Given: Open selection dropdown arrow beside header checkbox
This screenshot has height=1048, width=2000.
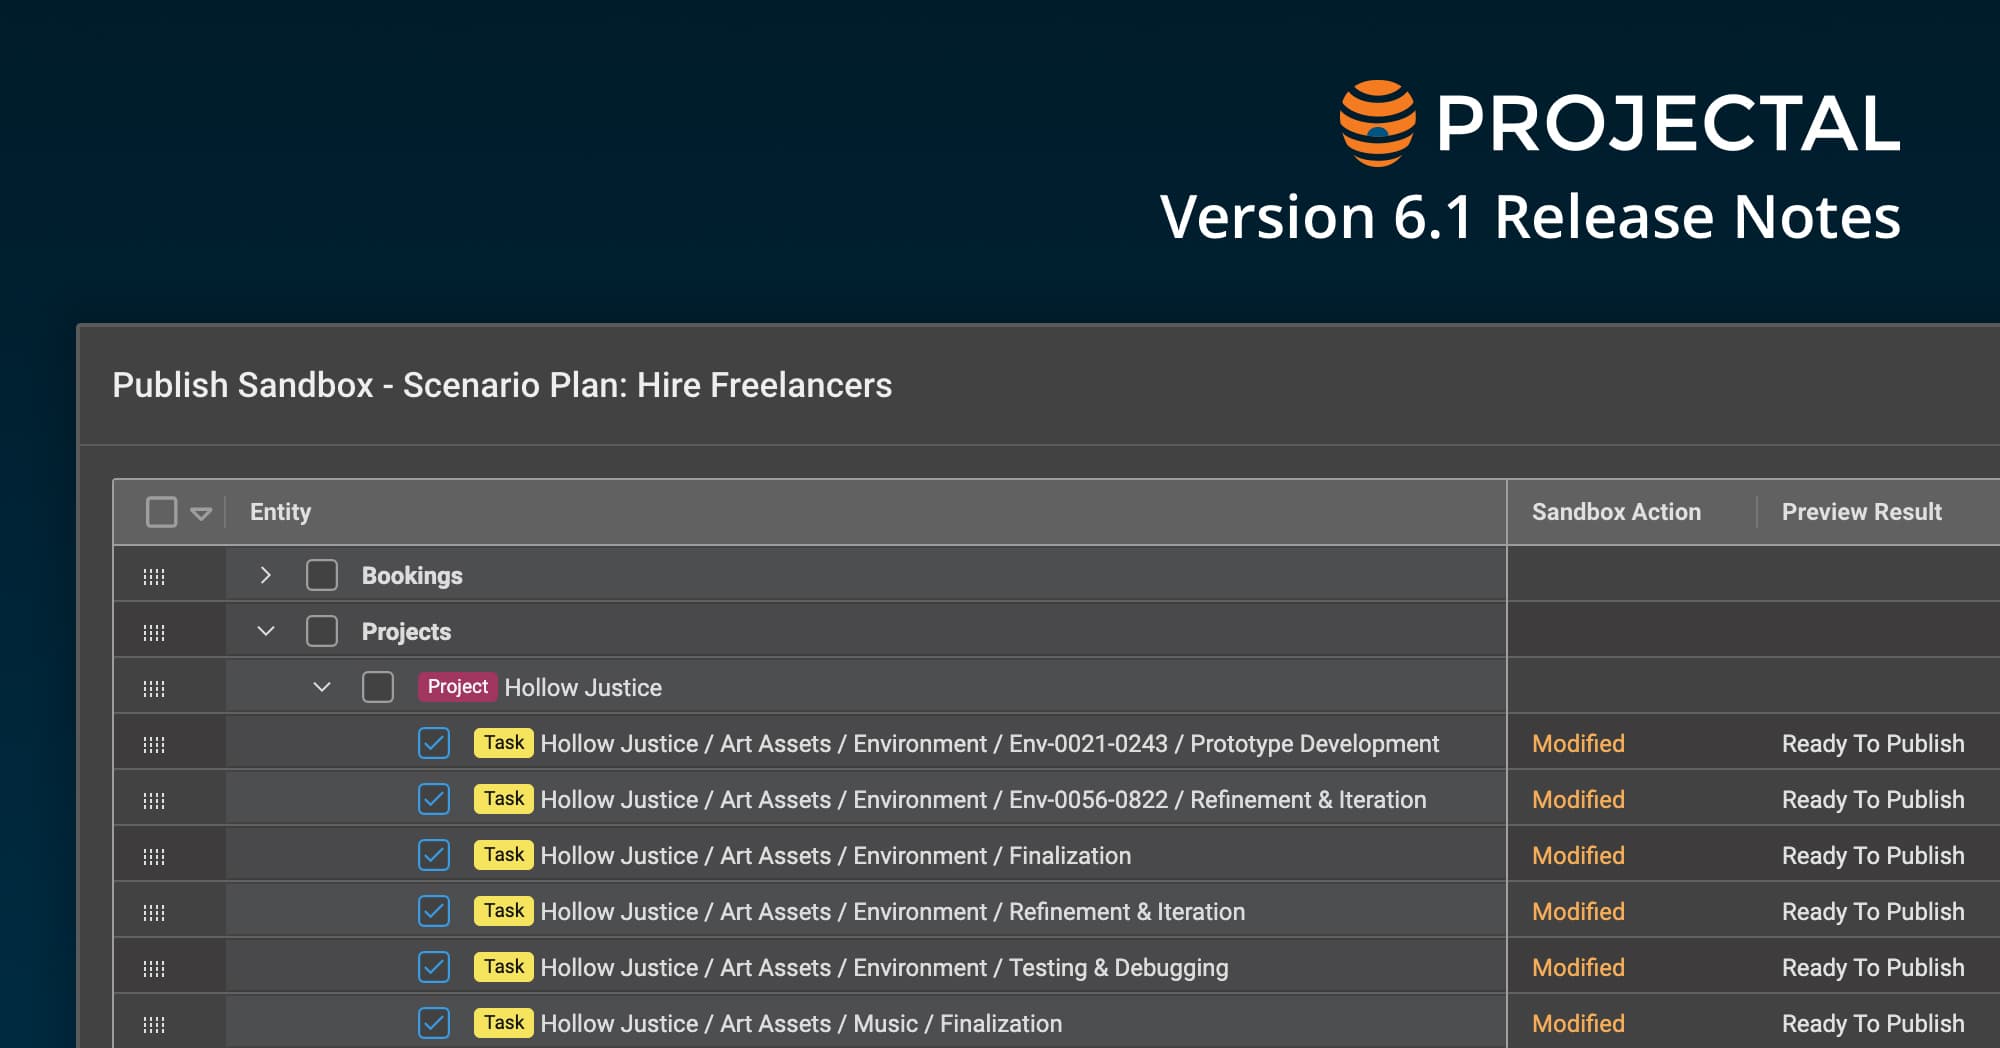Looking at the screenshot, I should coord(201,514).
